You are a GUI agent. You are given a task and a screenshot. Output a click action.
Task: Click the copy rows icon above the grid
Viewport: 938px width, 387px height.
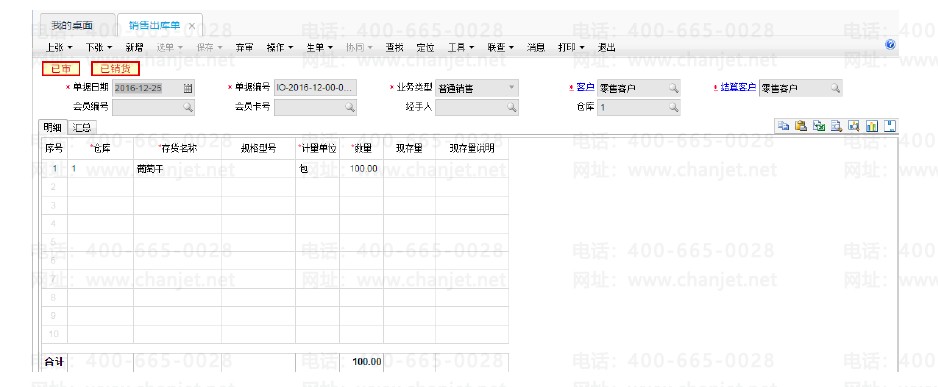(783, 126)
